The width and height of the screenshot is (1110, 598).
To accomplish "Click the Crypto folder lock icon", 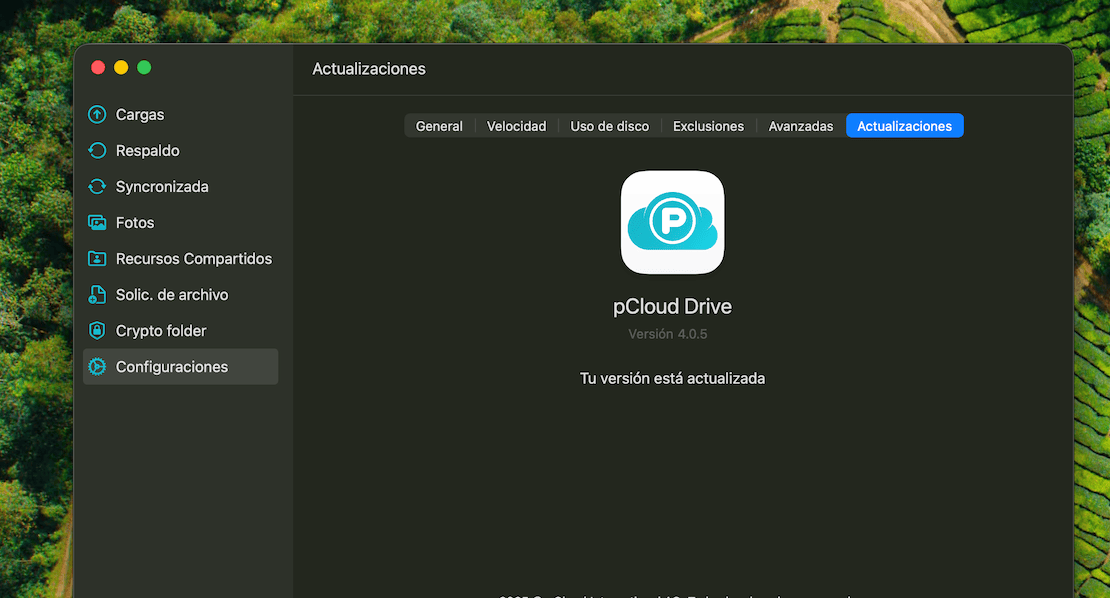I will [x=97, y=331].
